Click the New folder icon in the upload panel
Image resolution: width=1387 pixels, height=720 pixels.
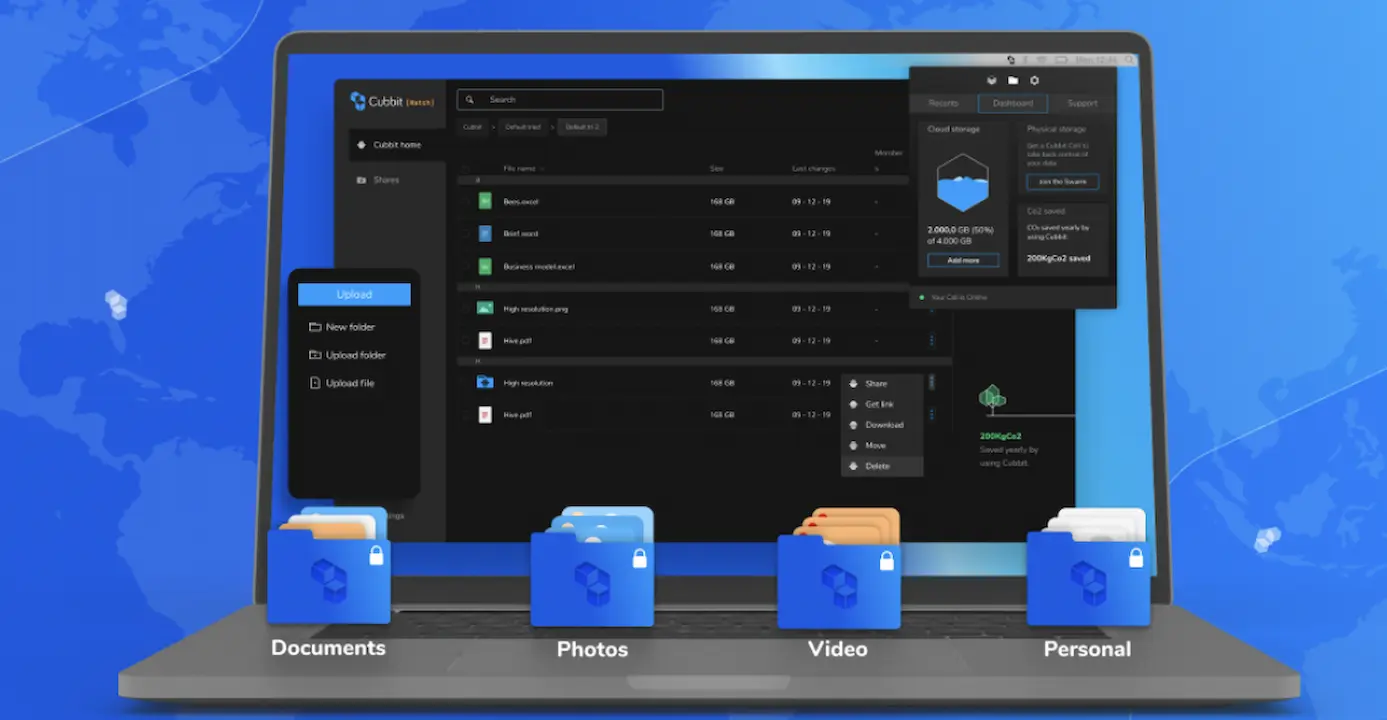315,327
